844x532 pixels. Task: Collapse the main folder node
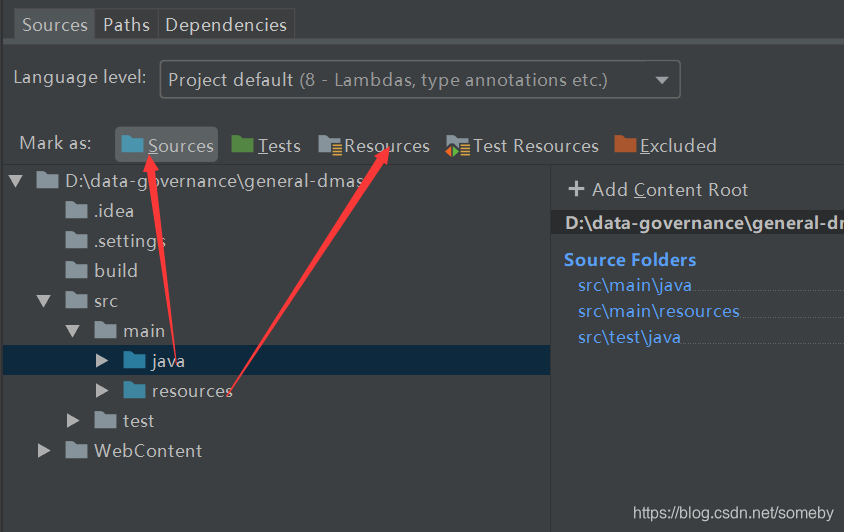click(x=73, y=331)
